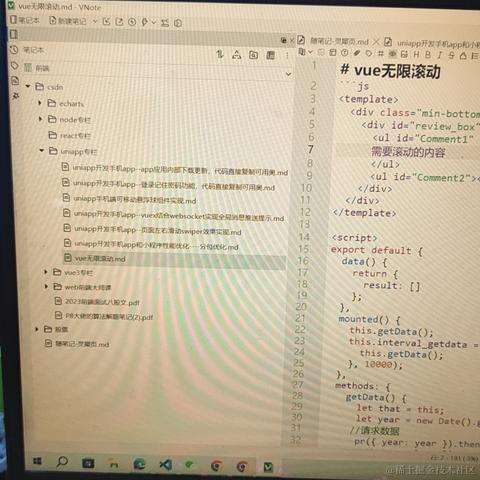This screenshot has width=480, height=480.
Task: Open the 小程序性能优化 分包优化 note
Action: [152, 245]
